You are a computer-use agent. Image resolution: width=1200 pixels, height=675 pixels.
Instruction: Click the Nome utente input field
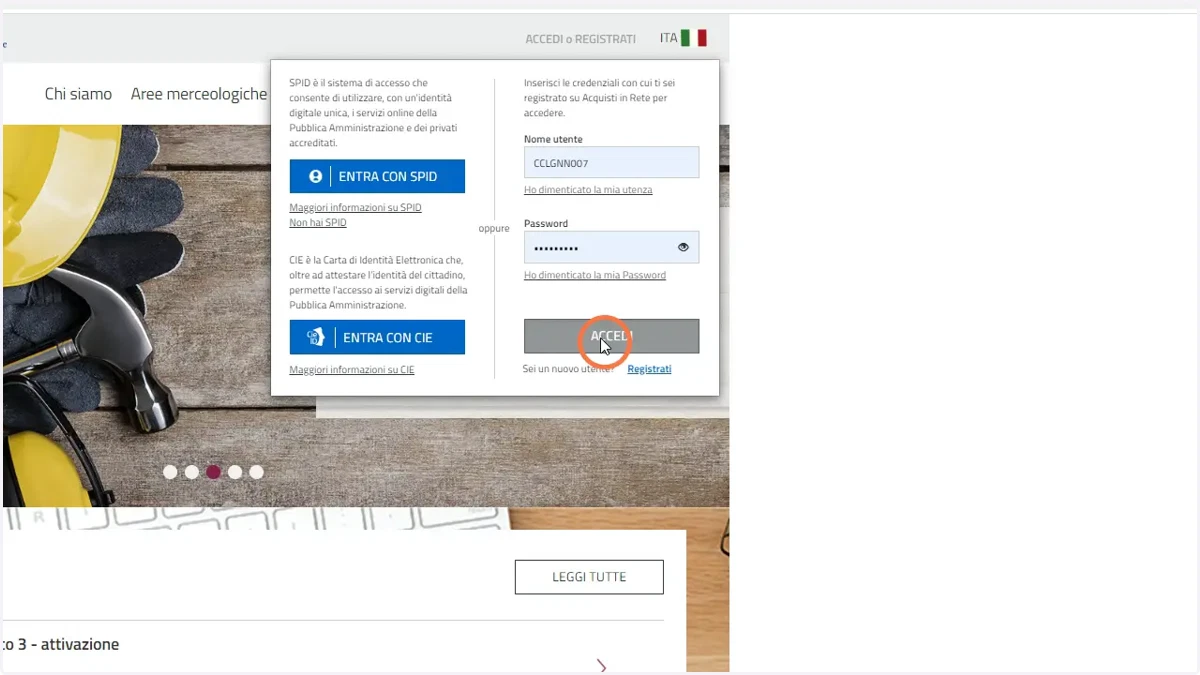point(611,162)
